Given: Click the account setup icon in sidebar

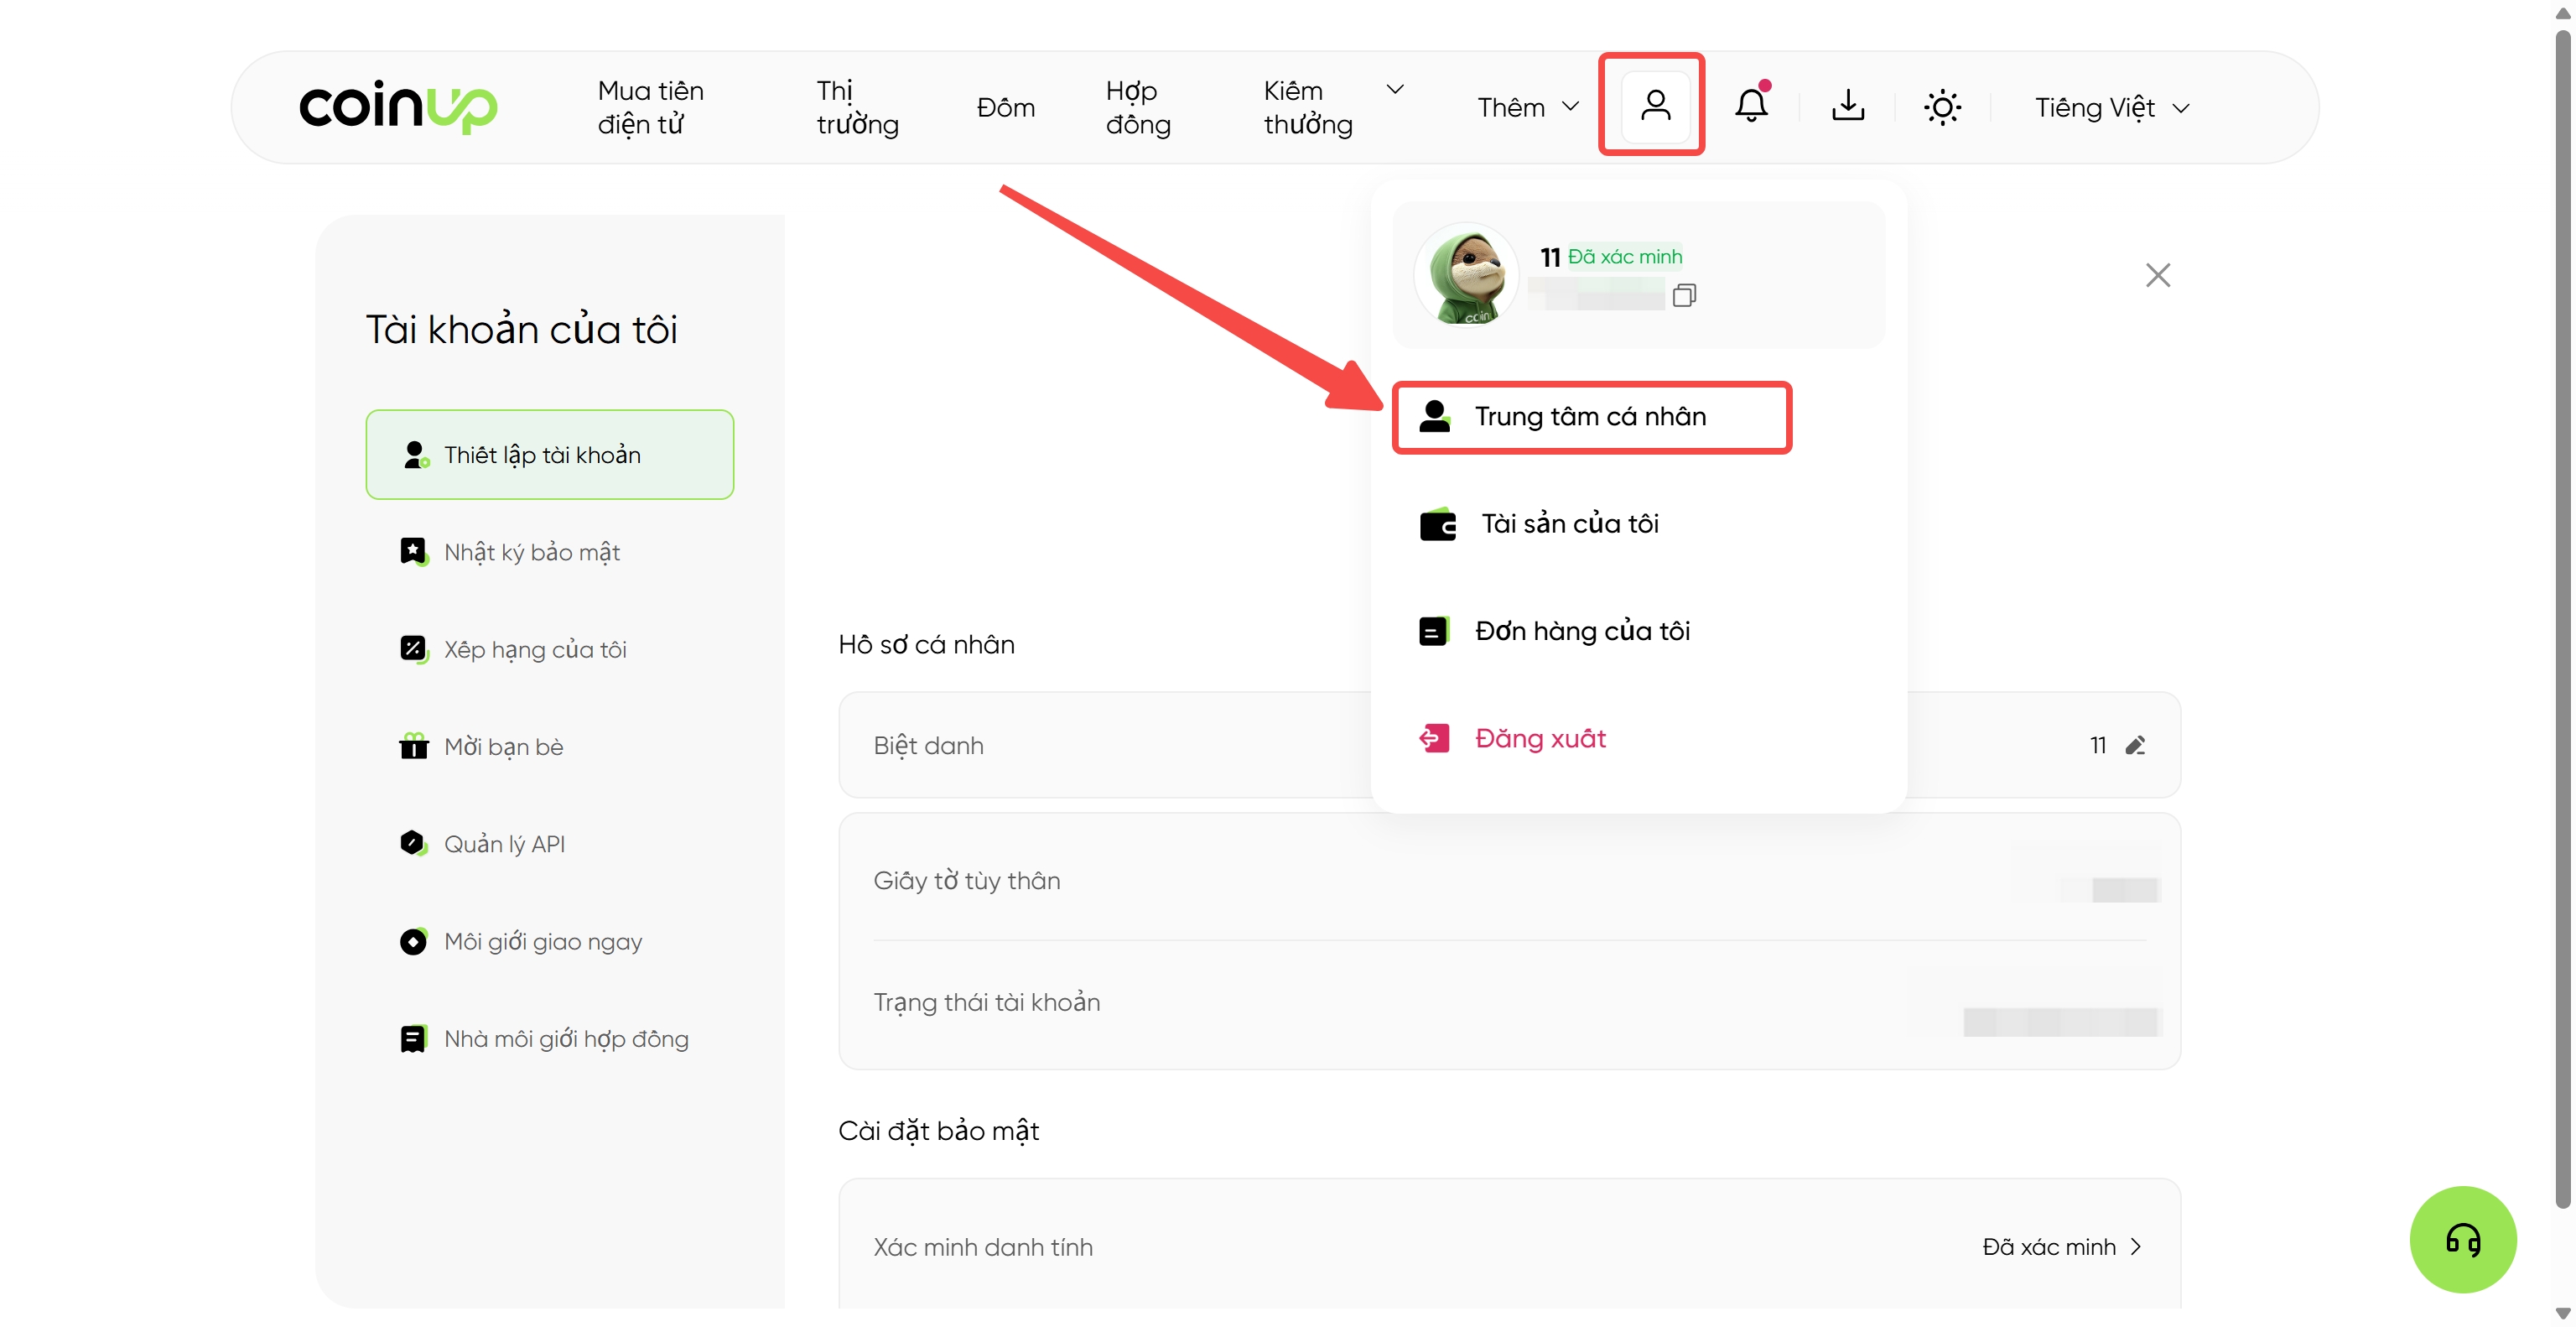Looking at the screenshot, I should pos(415,455).
